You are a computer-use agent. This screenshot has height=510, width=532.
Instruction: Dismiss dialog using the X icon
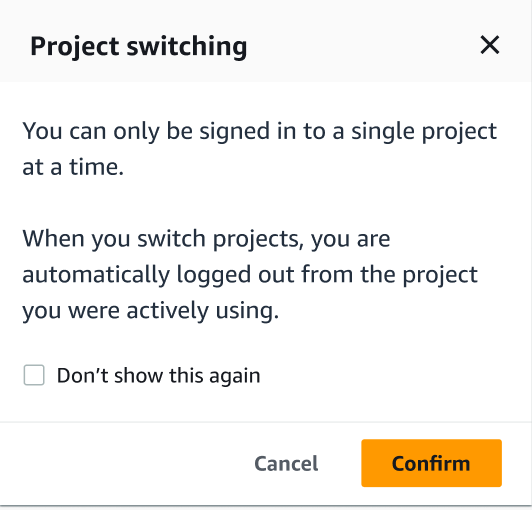point(490,45)
